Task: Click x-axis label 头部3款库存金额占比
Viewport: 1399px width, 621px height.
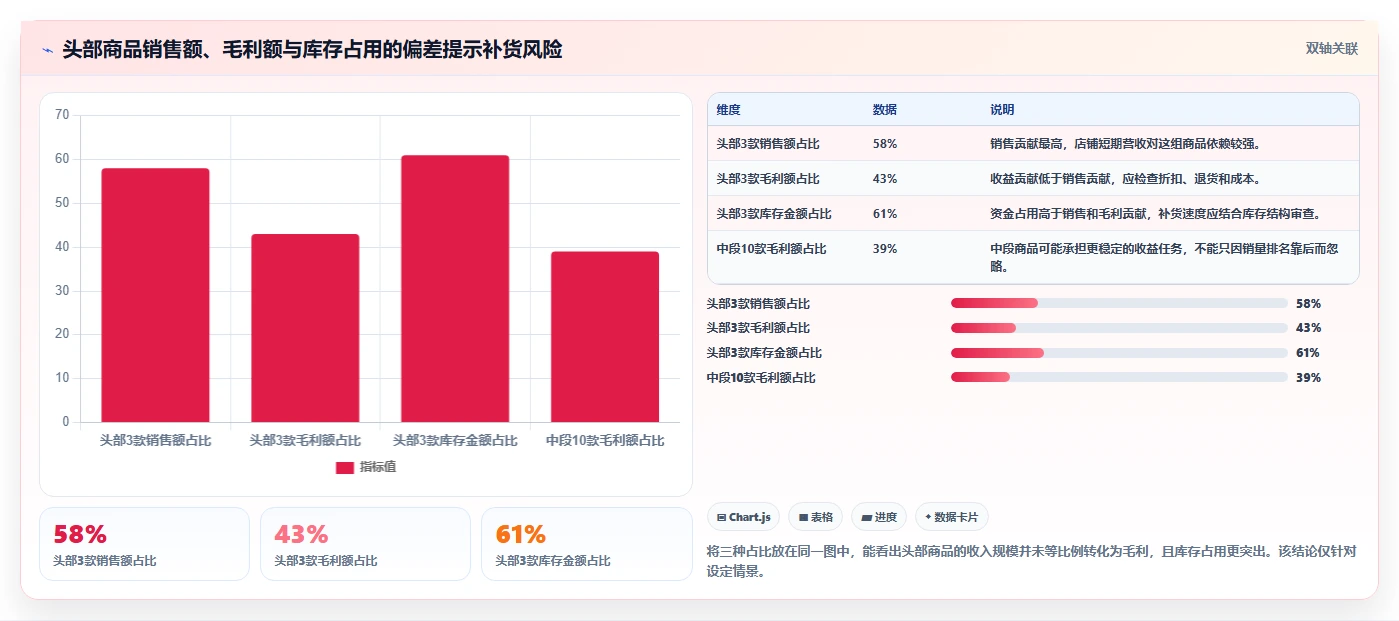Action: [x=455, y=440]
